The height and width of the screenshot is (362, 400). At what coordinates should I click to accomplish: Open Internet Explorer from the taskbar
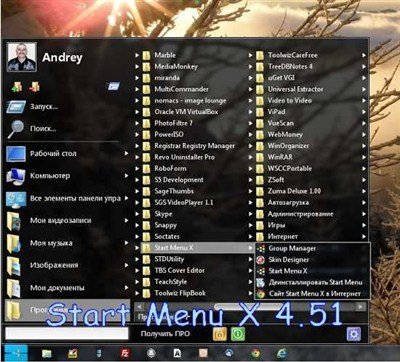[282, 353]
